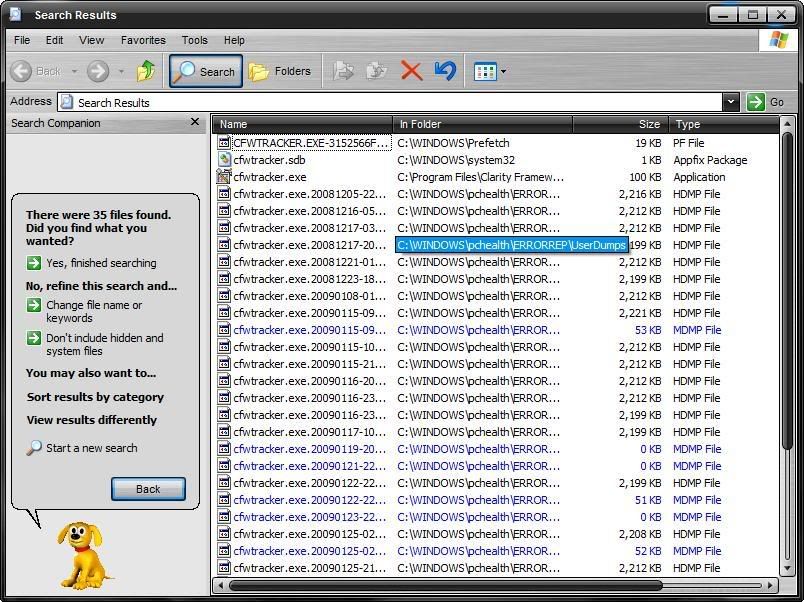
Task: Select the cfwtracker.exe application file icon
Action: click(x=225, y=177)
